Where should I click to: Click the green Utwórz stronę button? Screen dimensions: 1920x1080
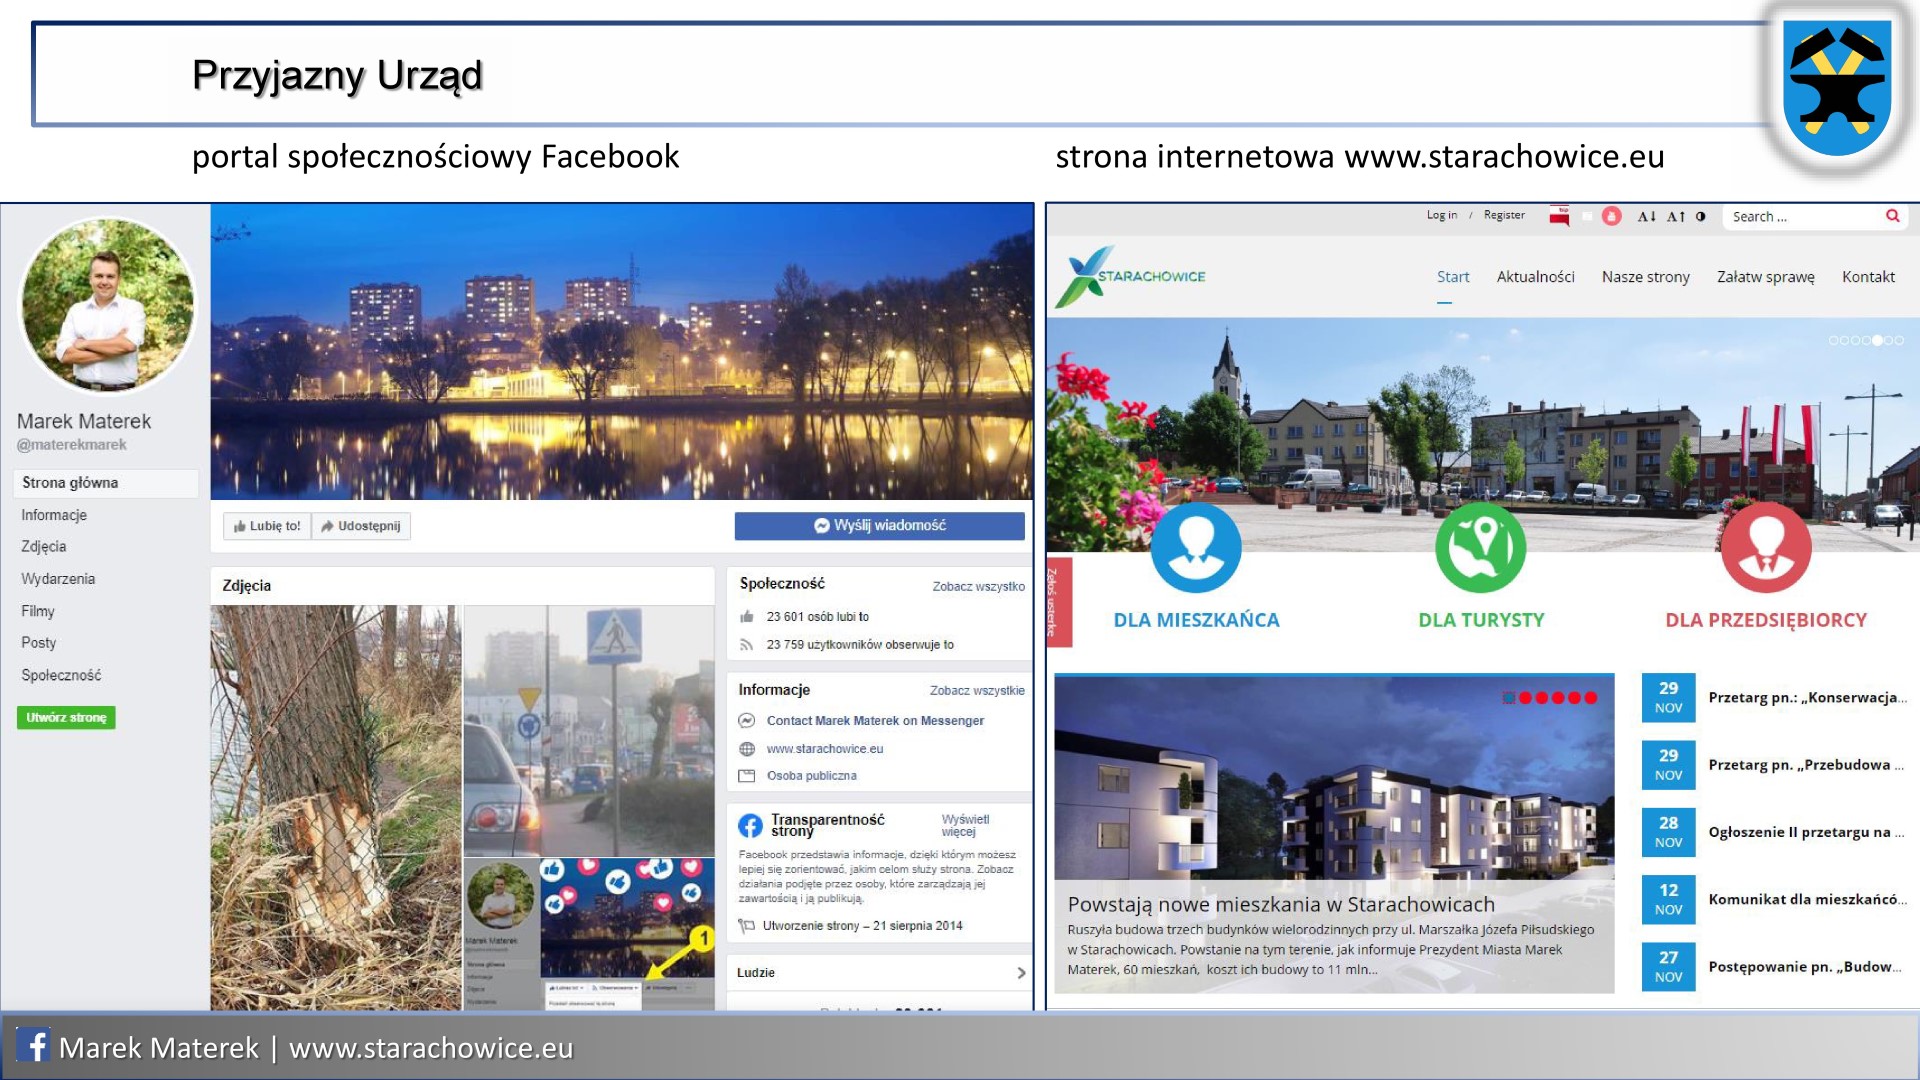point(66,717)
